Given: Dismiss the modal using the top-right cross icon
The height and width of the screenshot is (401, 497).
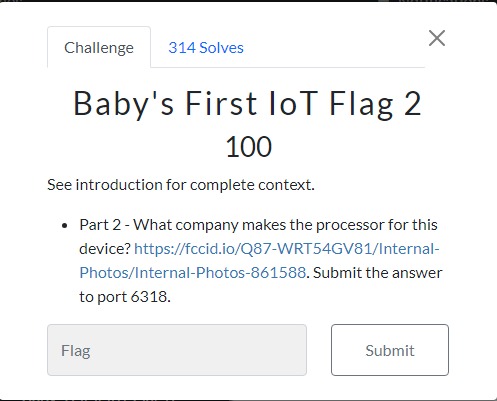Looking at the screenshot, I should click(437, 38).
